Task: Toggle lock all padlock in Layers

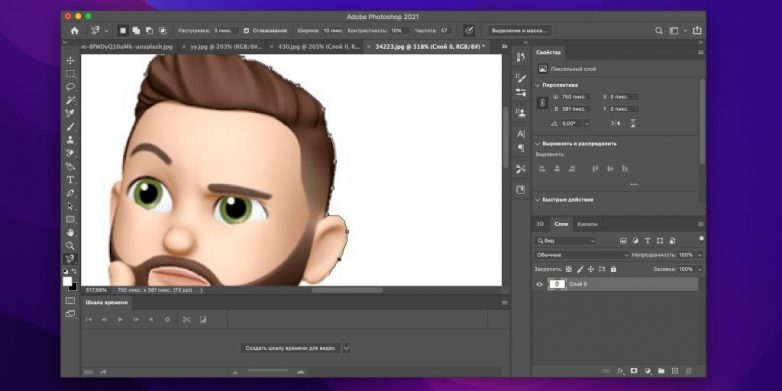Action: (x=613, y=269)
